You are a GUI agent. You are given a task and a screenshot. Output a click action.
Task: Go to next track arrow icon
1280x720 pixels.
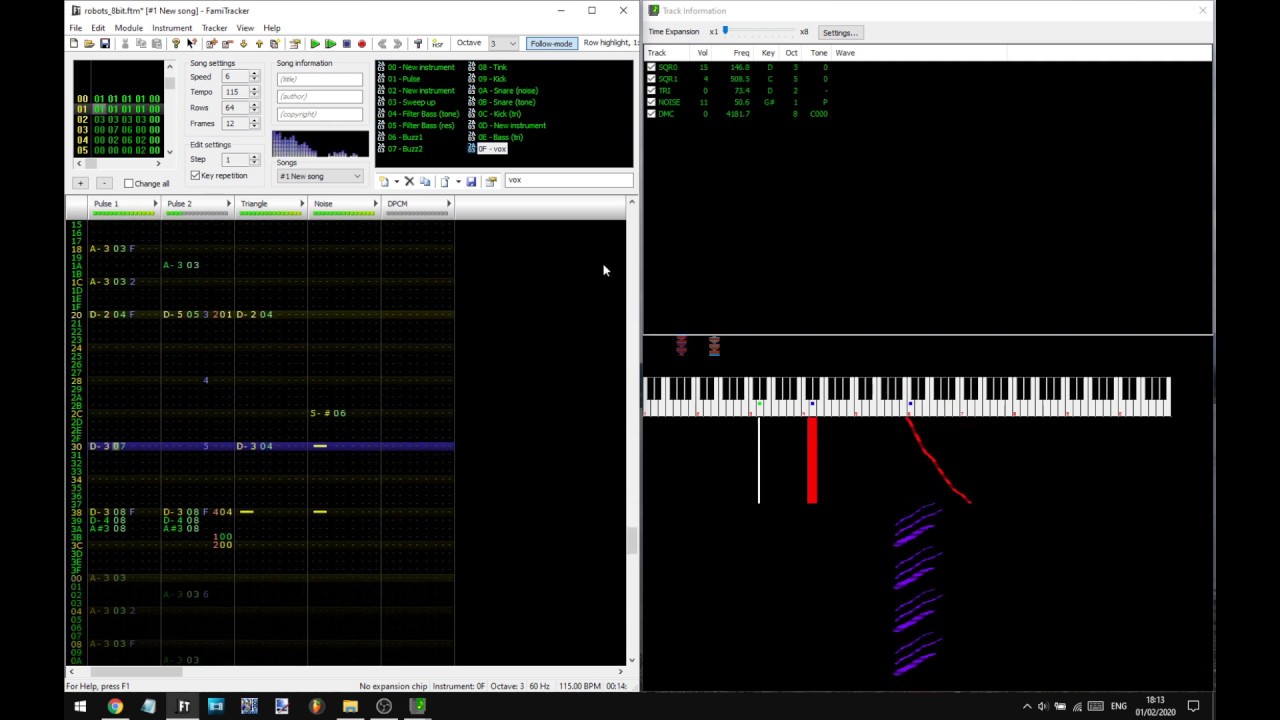pos(397,44)
